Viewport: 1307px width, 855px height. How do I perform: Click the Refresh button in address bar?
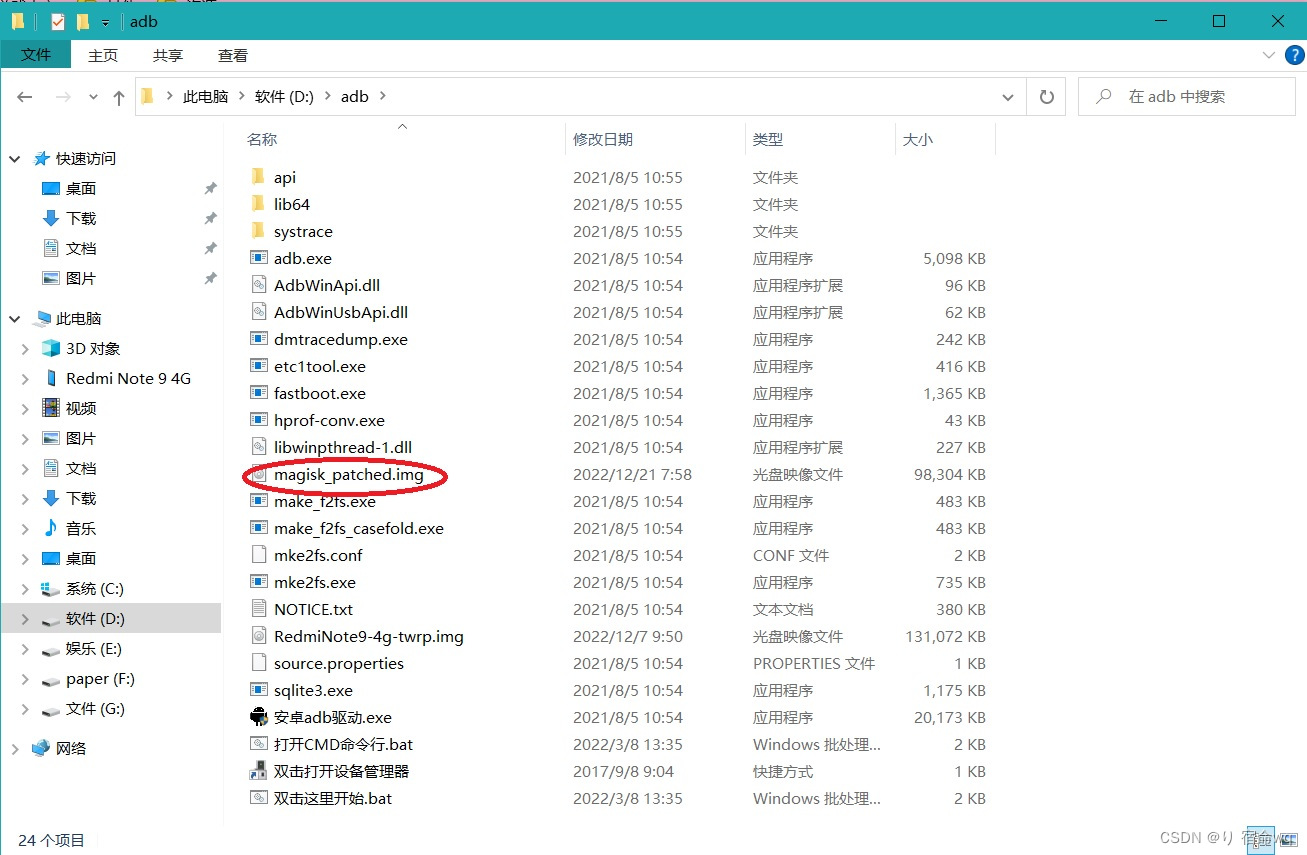pyautogui.click(x=1047, y=97)
